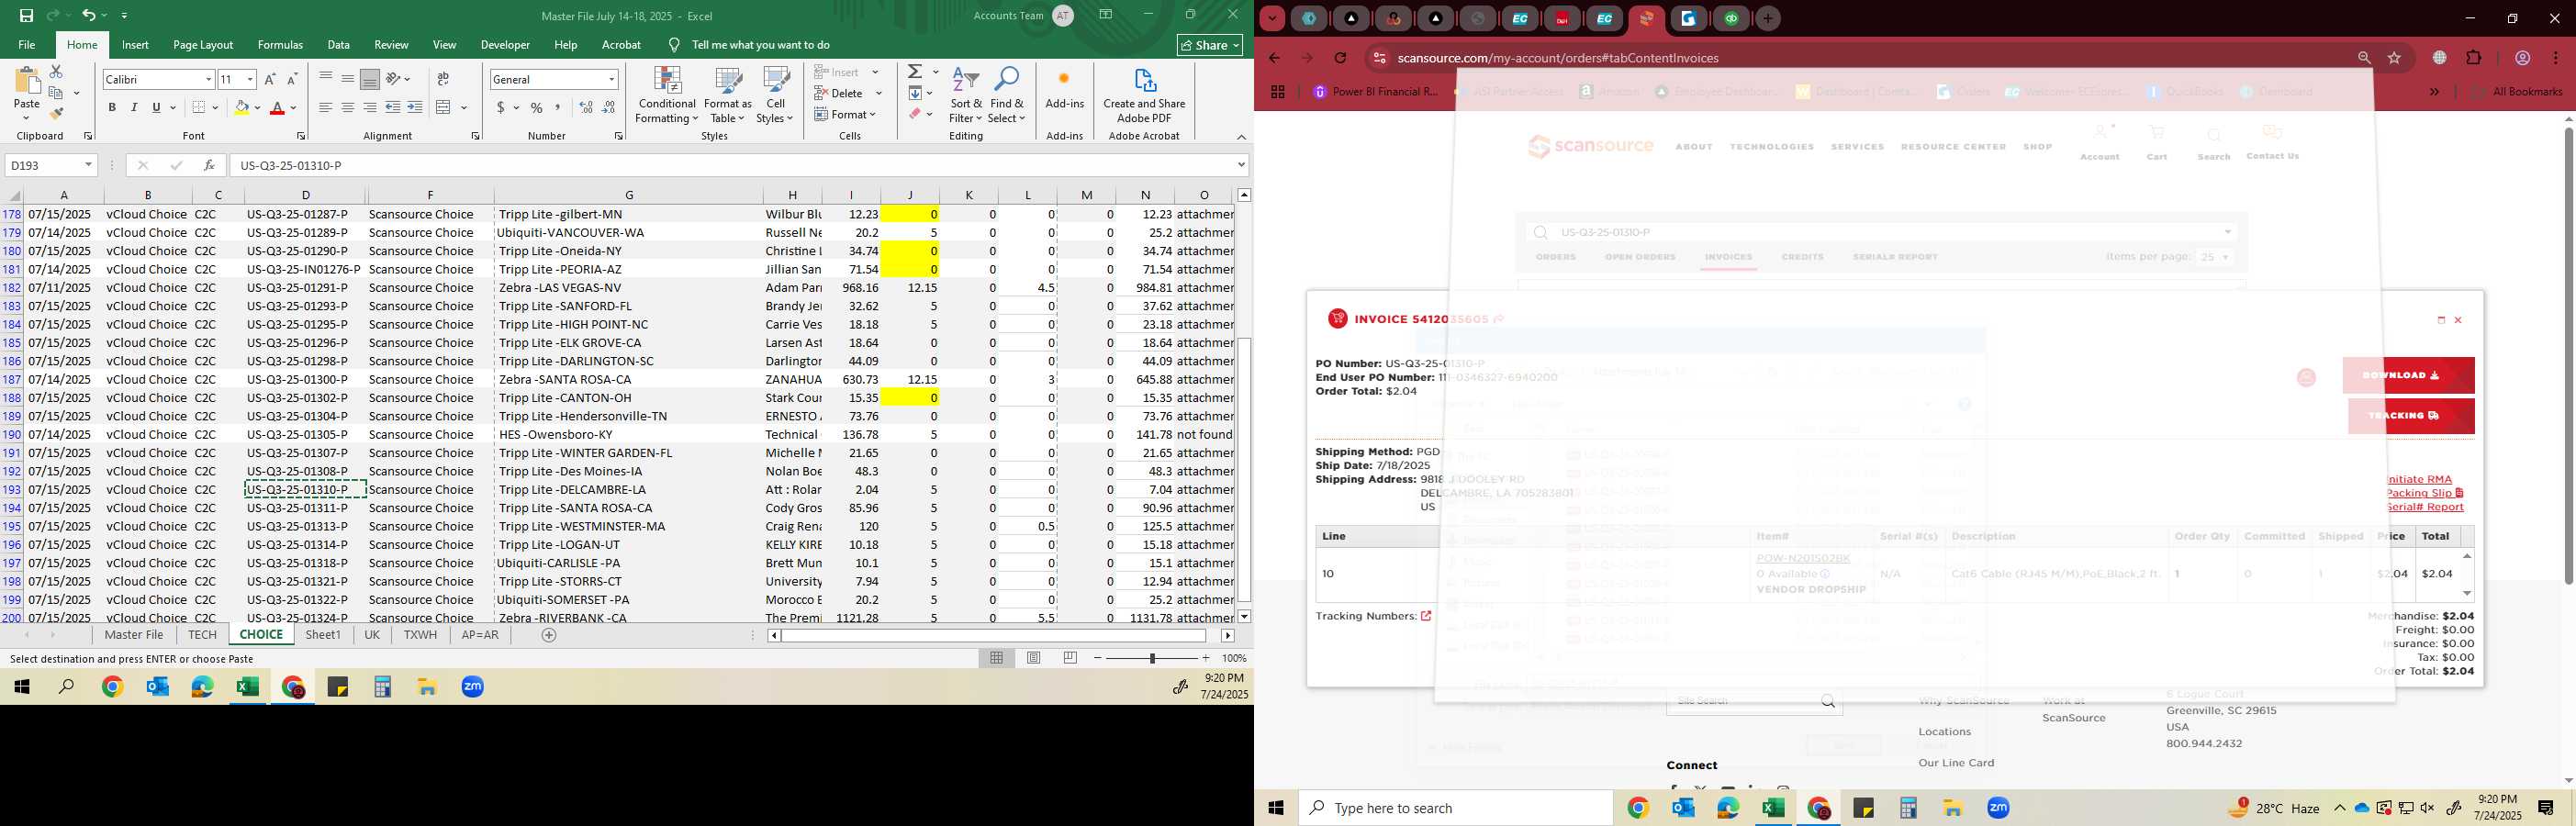
Task: Increase font size with the large A icon
Action: point(270,79)
